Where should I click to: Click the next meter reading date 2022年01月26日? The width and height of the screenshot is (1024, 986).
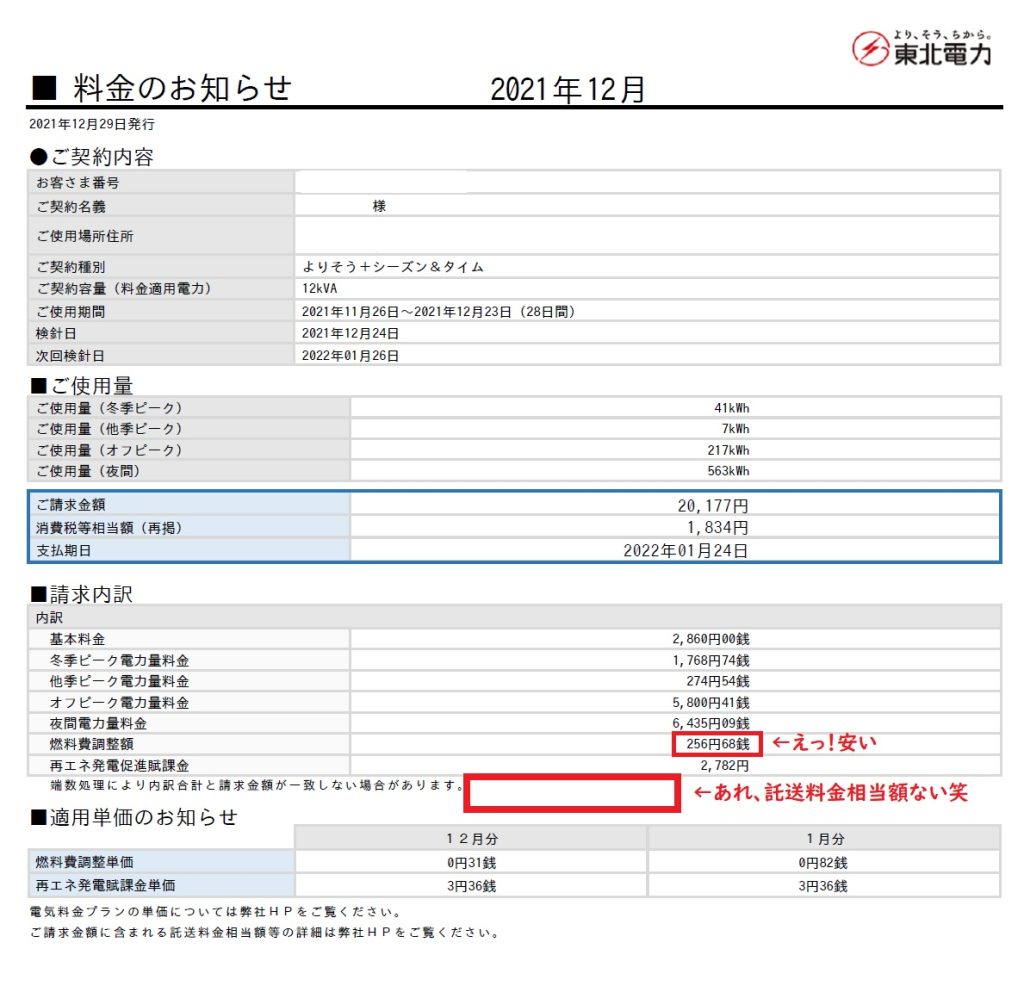tap(350, 355)
